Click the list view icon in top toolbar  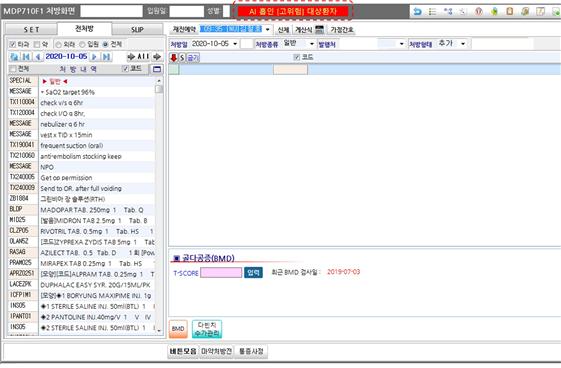pyautogui.click(x=433, y=11)
